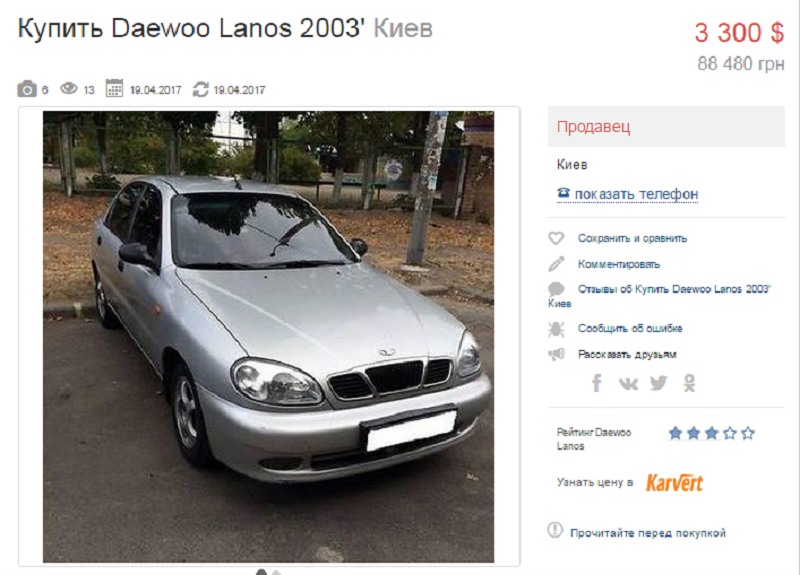Viewport: 800px width, 575px height.
Task: Share the listing on Twitter
Action: coord(659,383)
